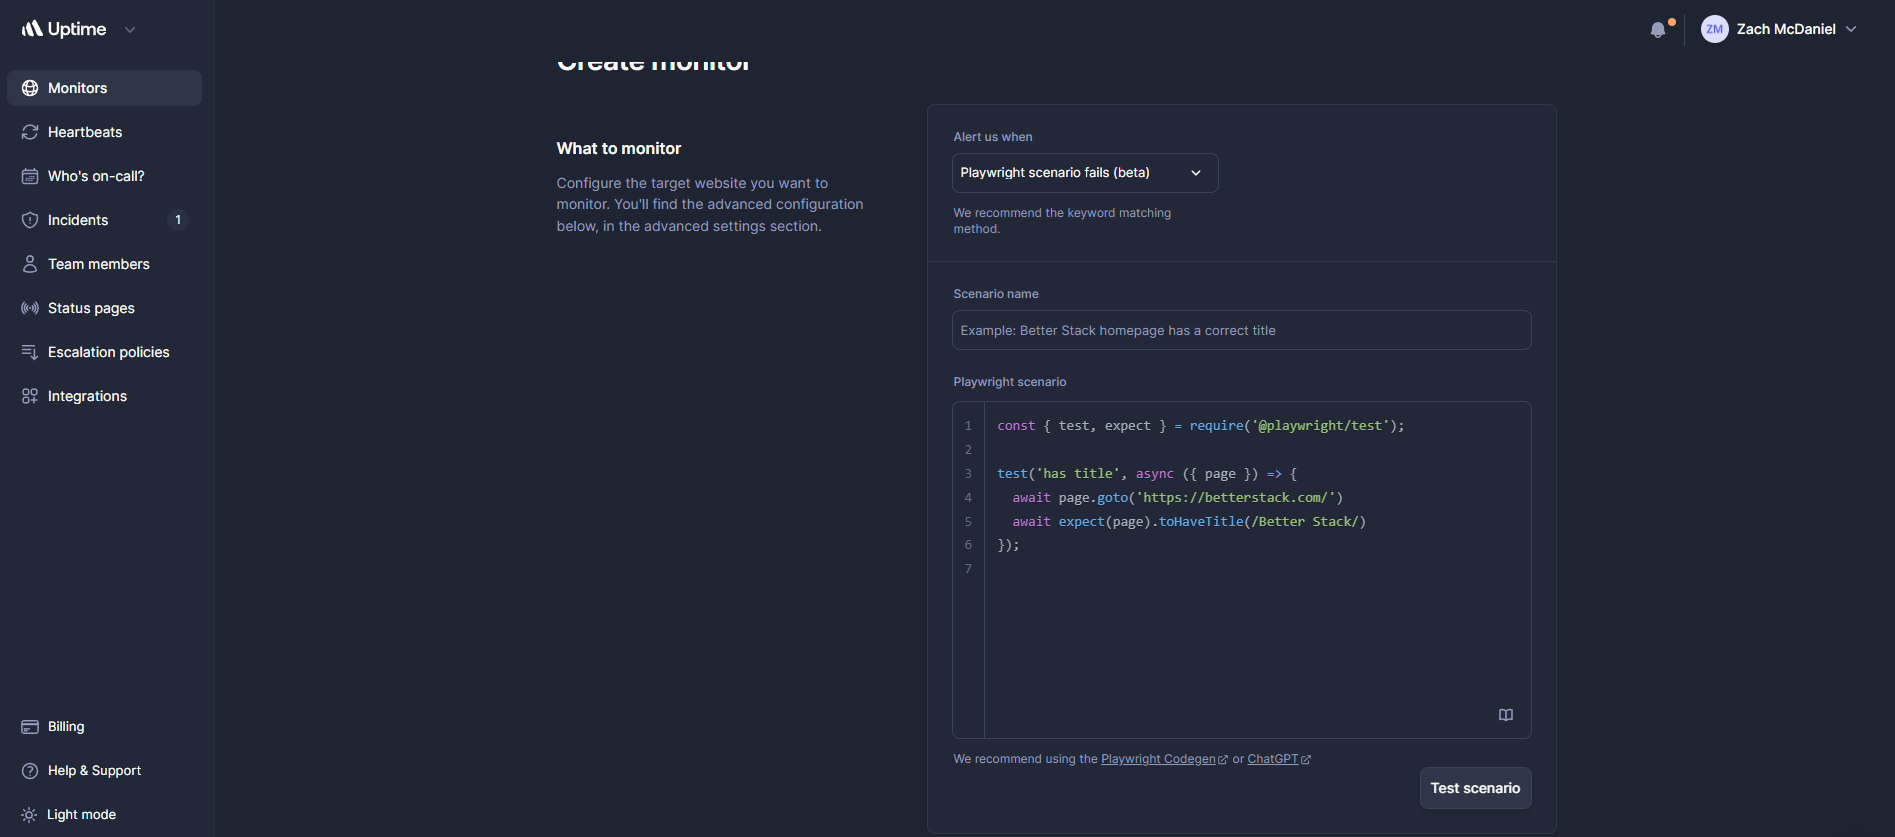Screen dimensions: 1895x837
Task: Click the Integrations grid icon
Action: (30, 396)
